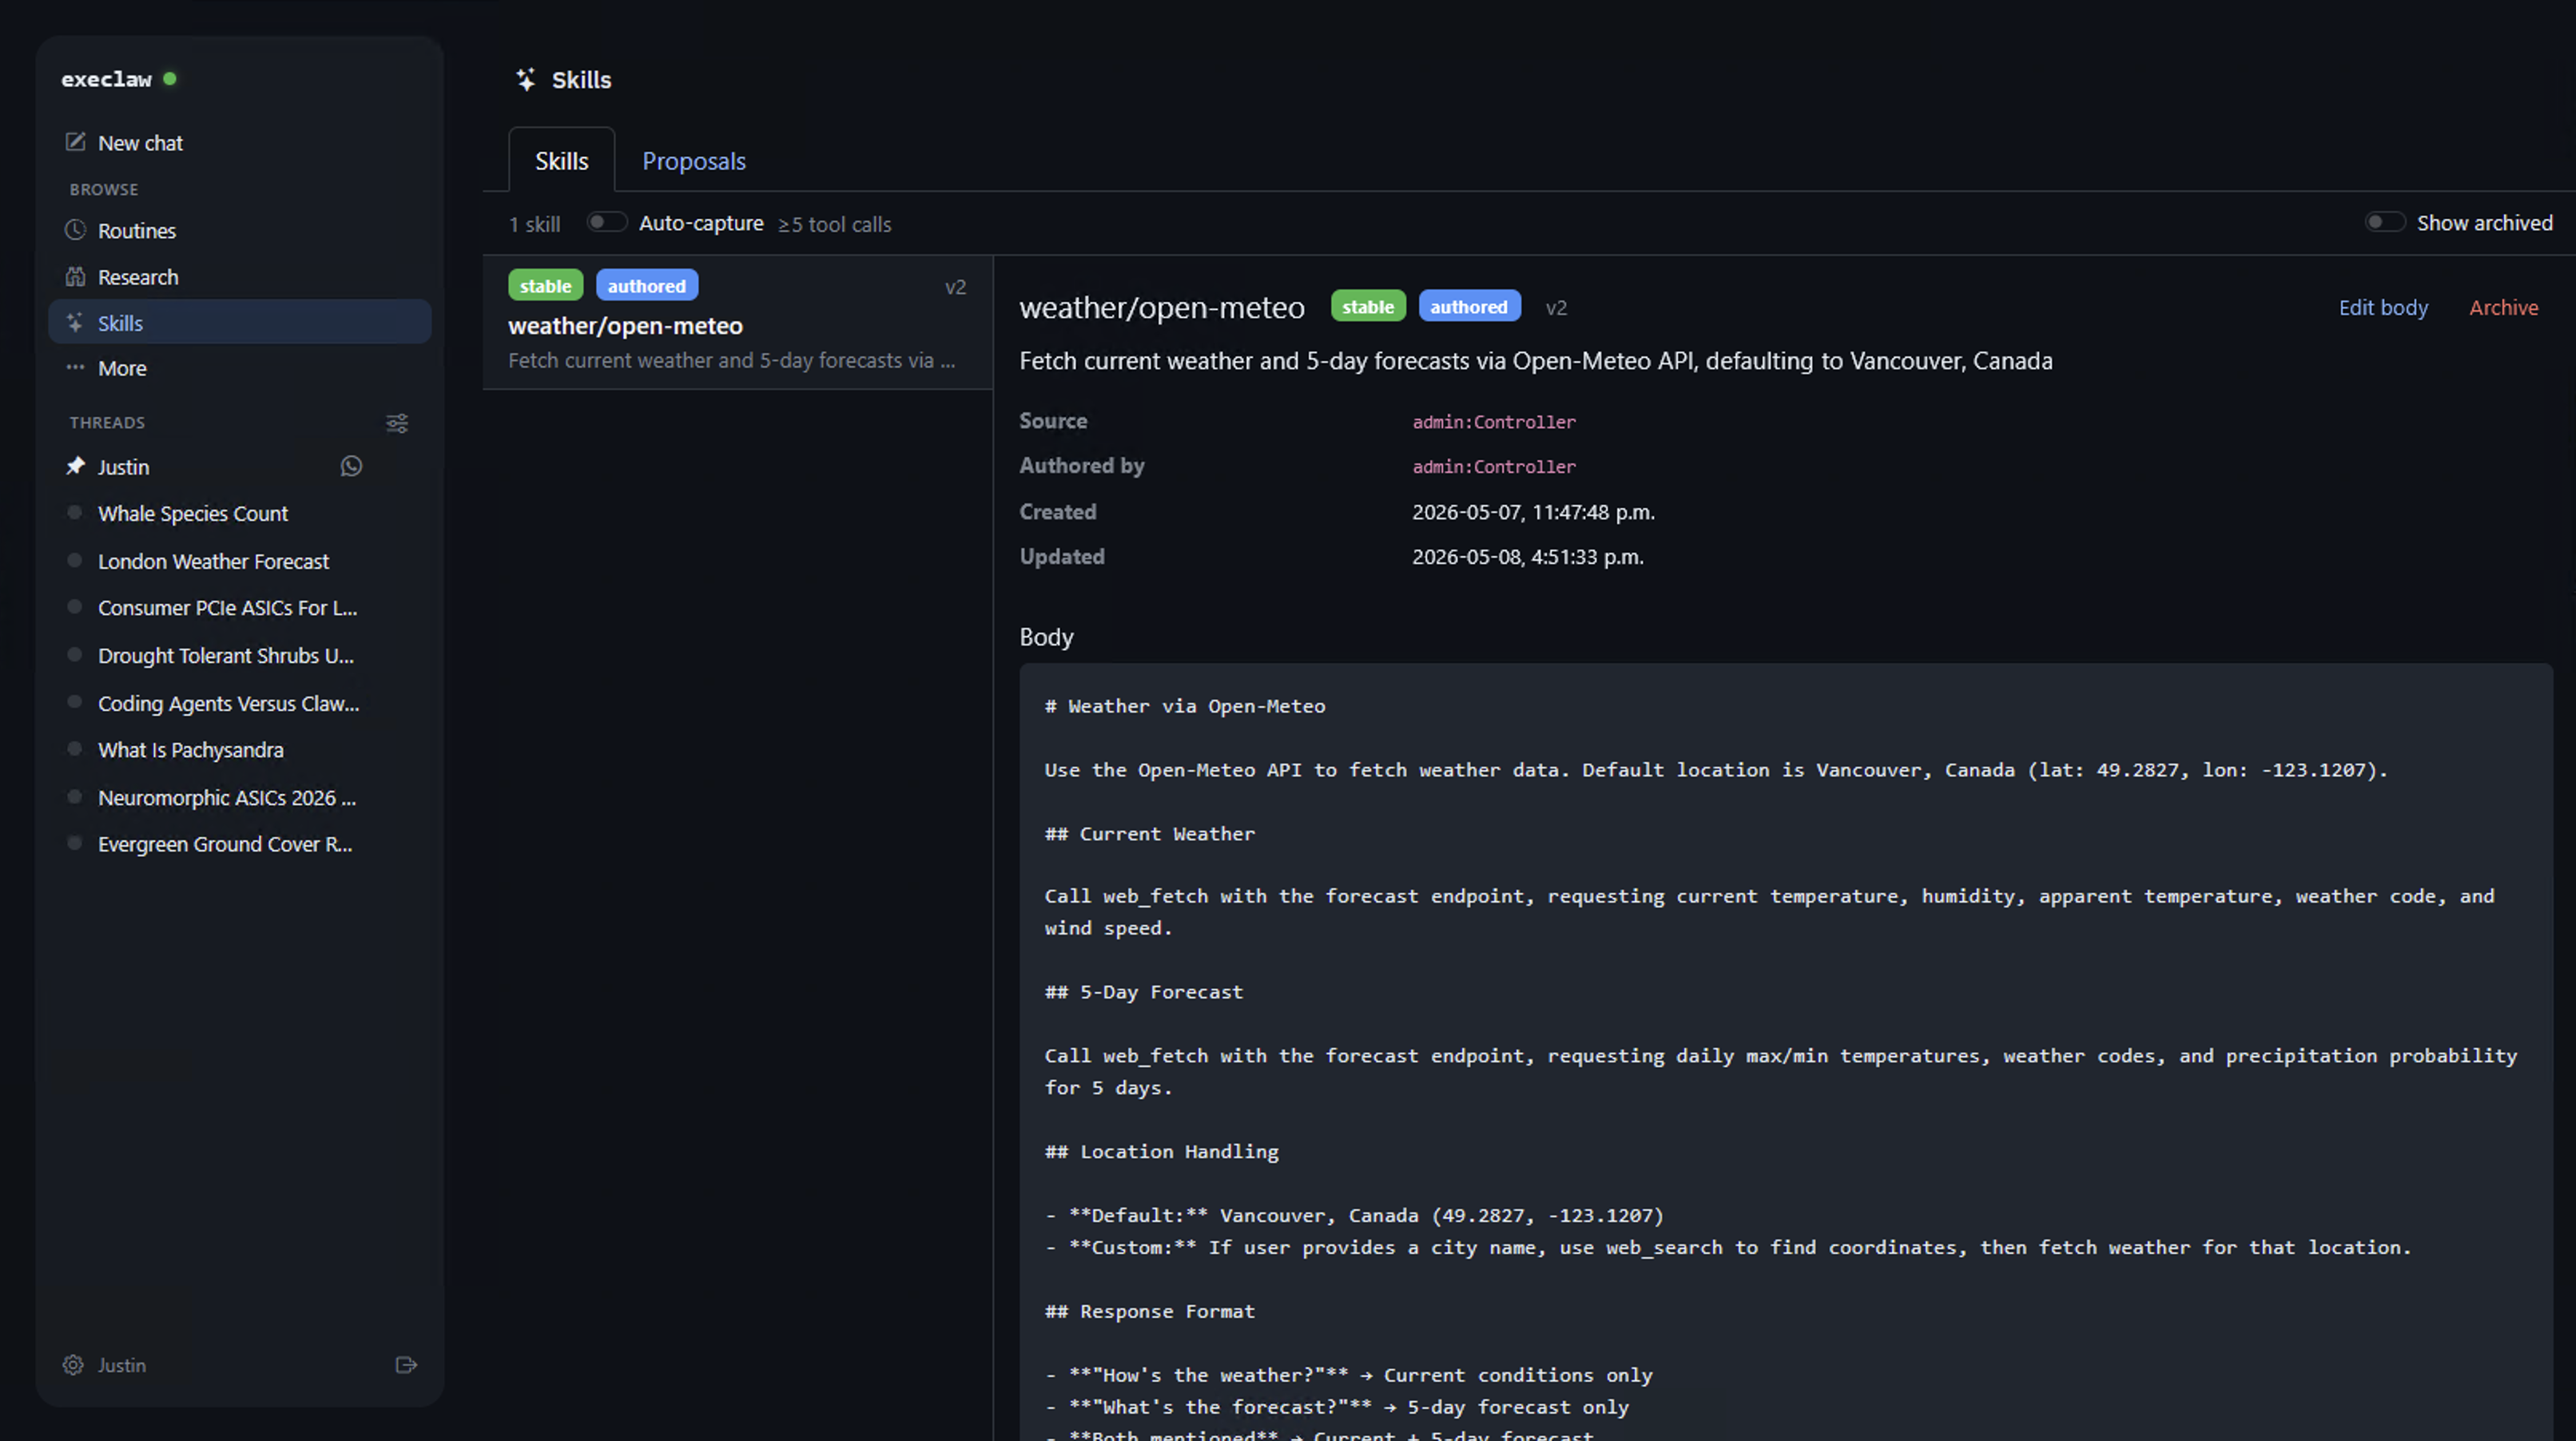The width and height of the screenshot is (2576, 1441).
Task: Click the green online status dot
Action: (x=170, y=78)
